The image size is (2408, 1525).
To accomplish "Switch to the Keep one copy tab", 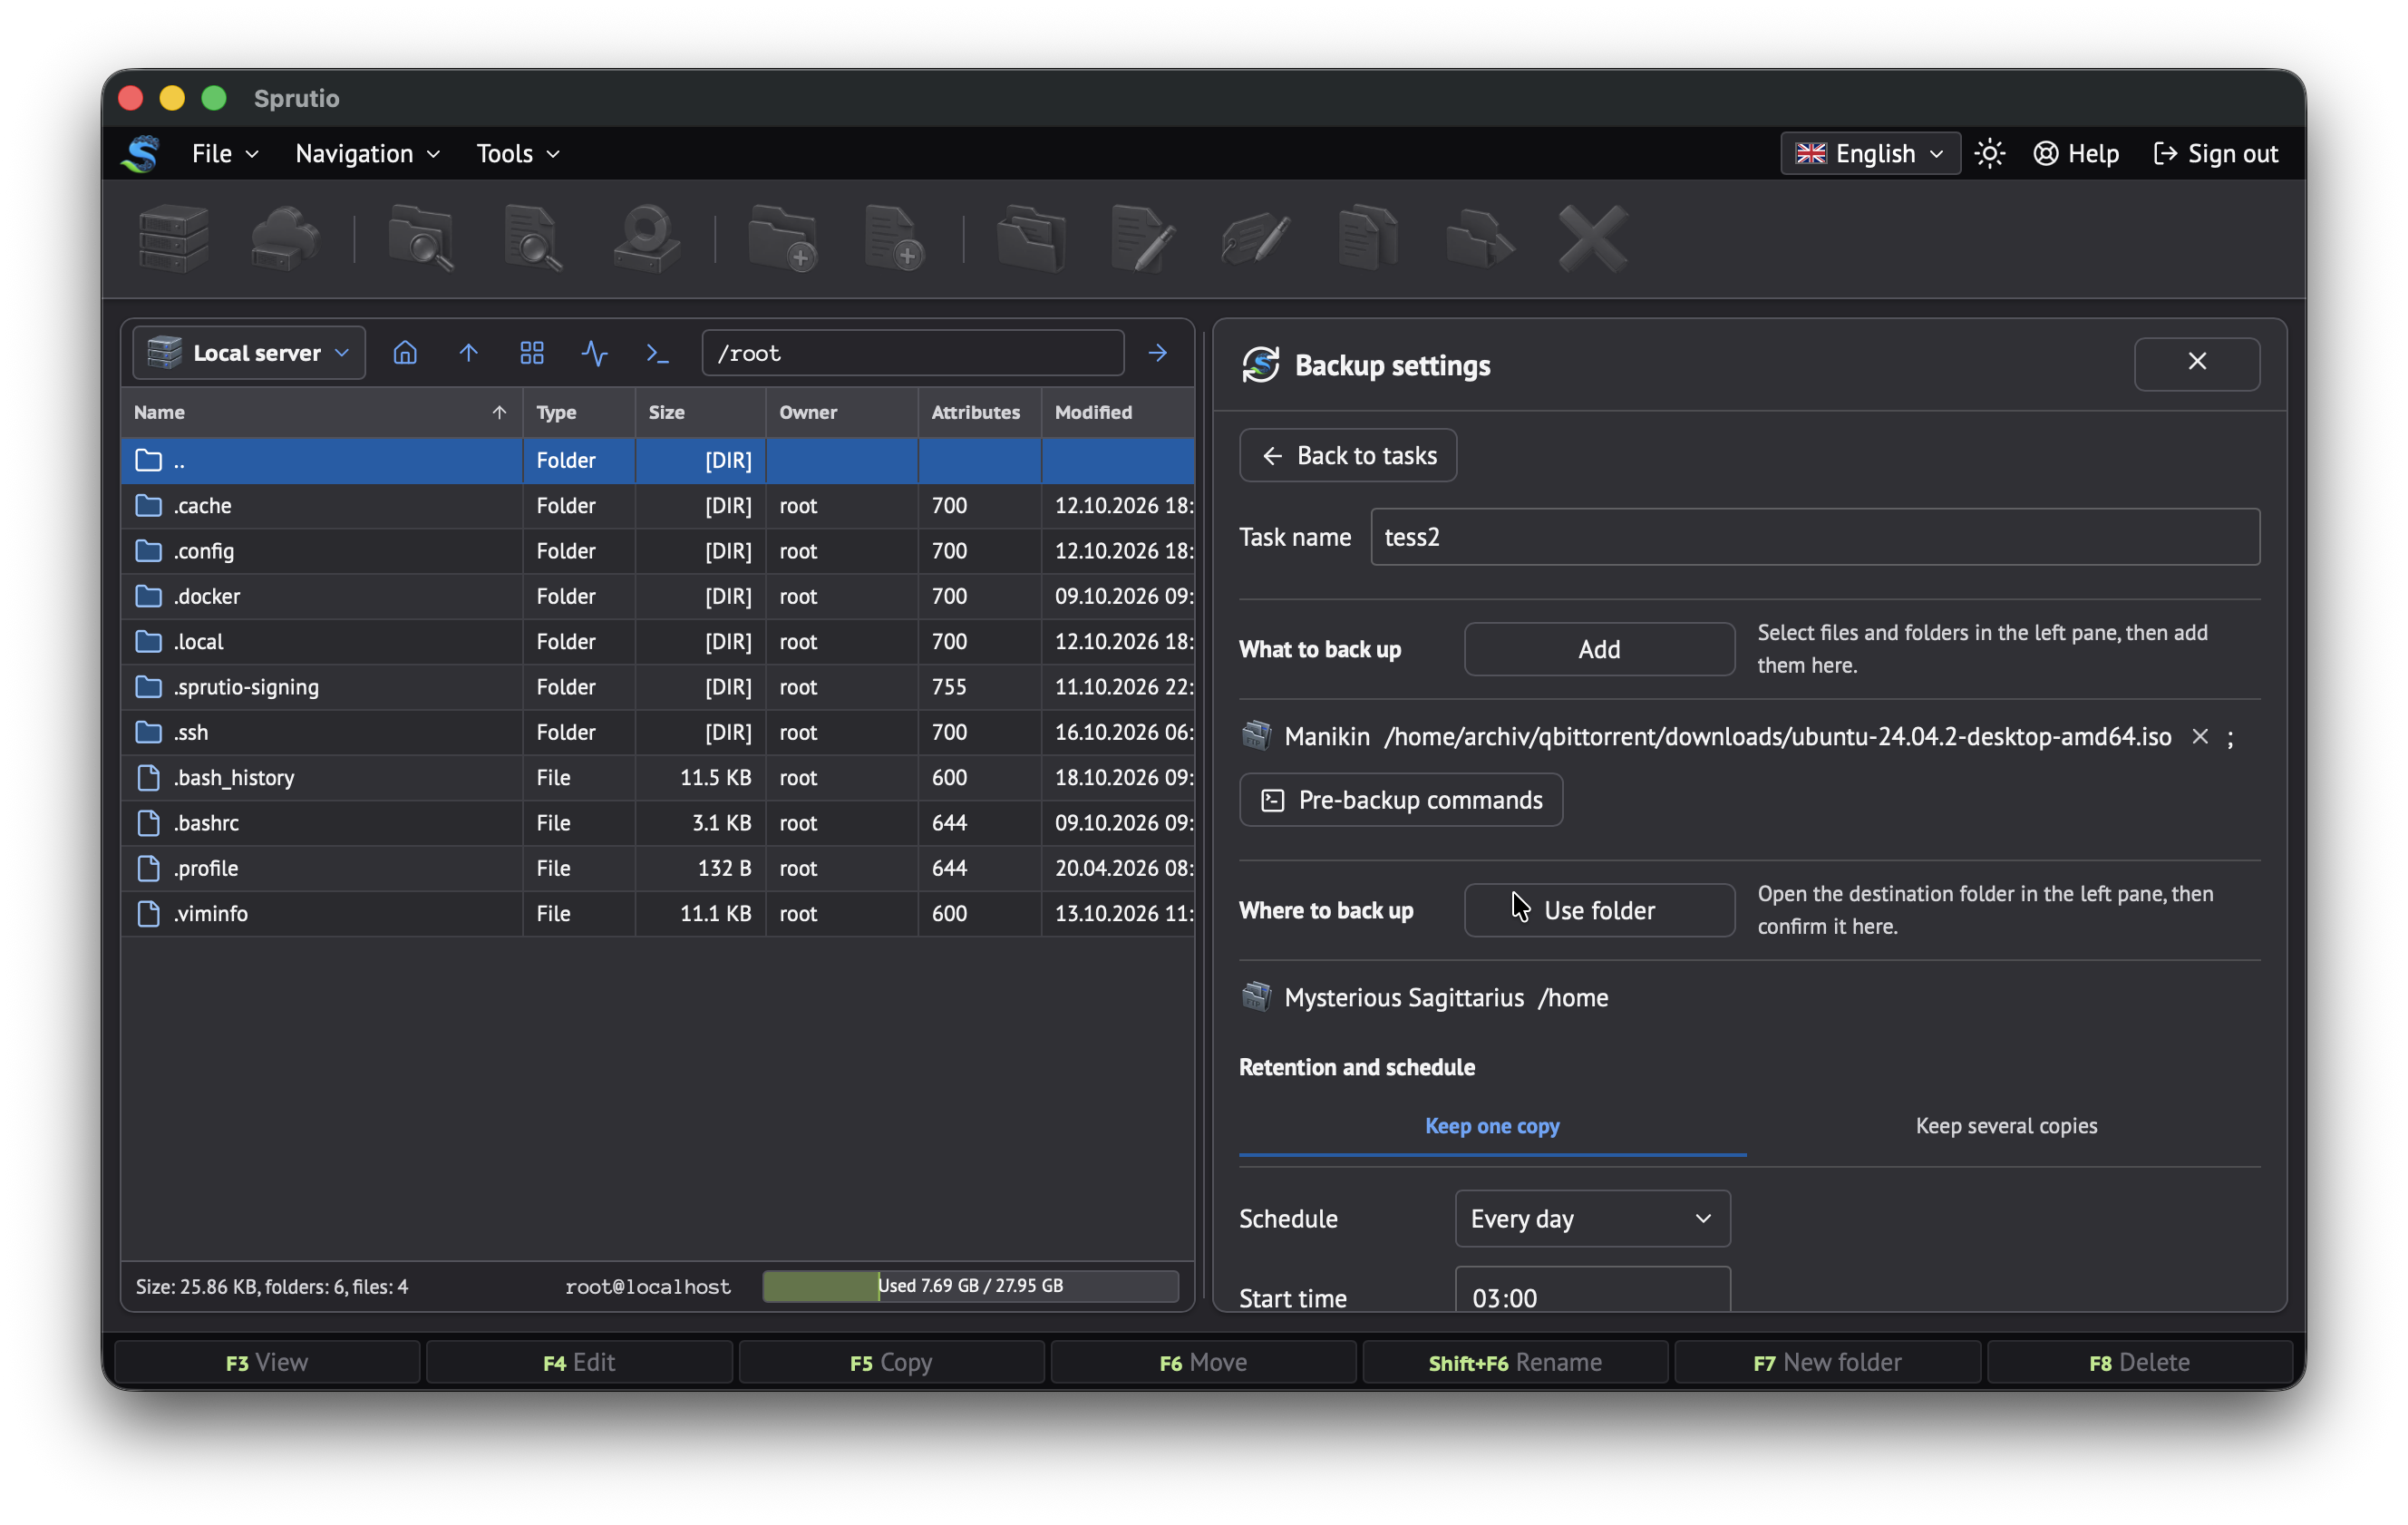I will [x=1492, y=1125].
